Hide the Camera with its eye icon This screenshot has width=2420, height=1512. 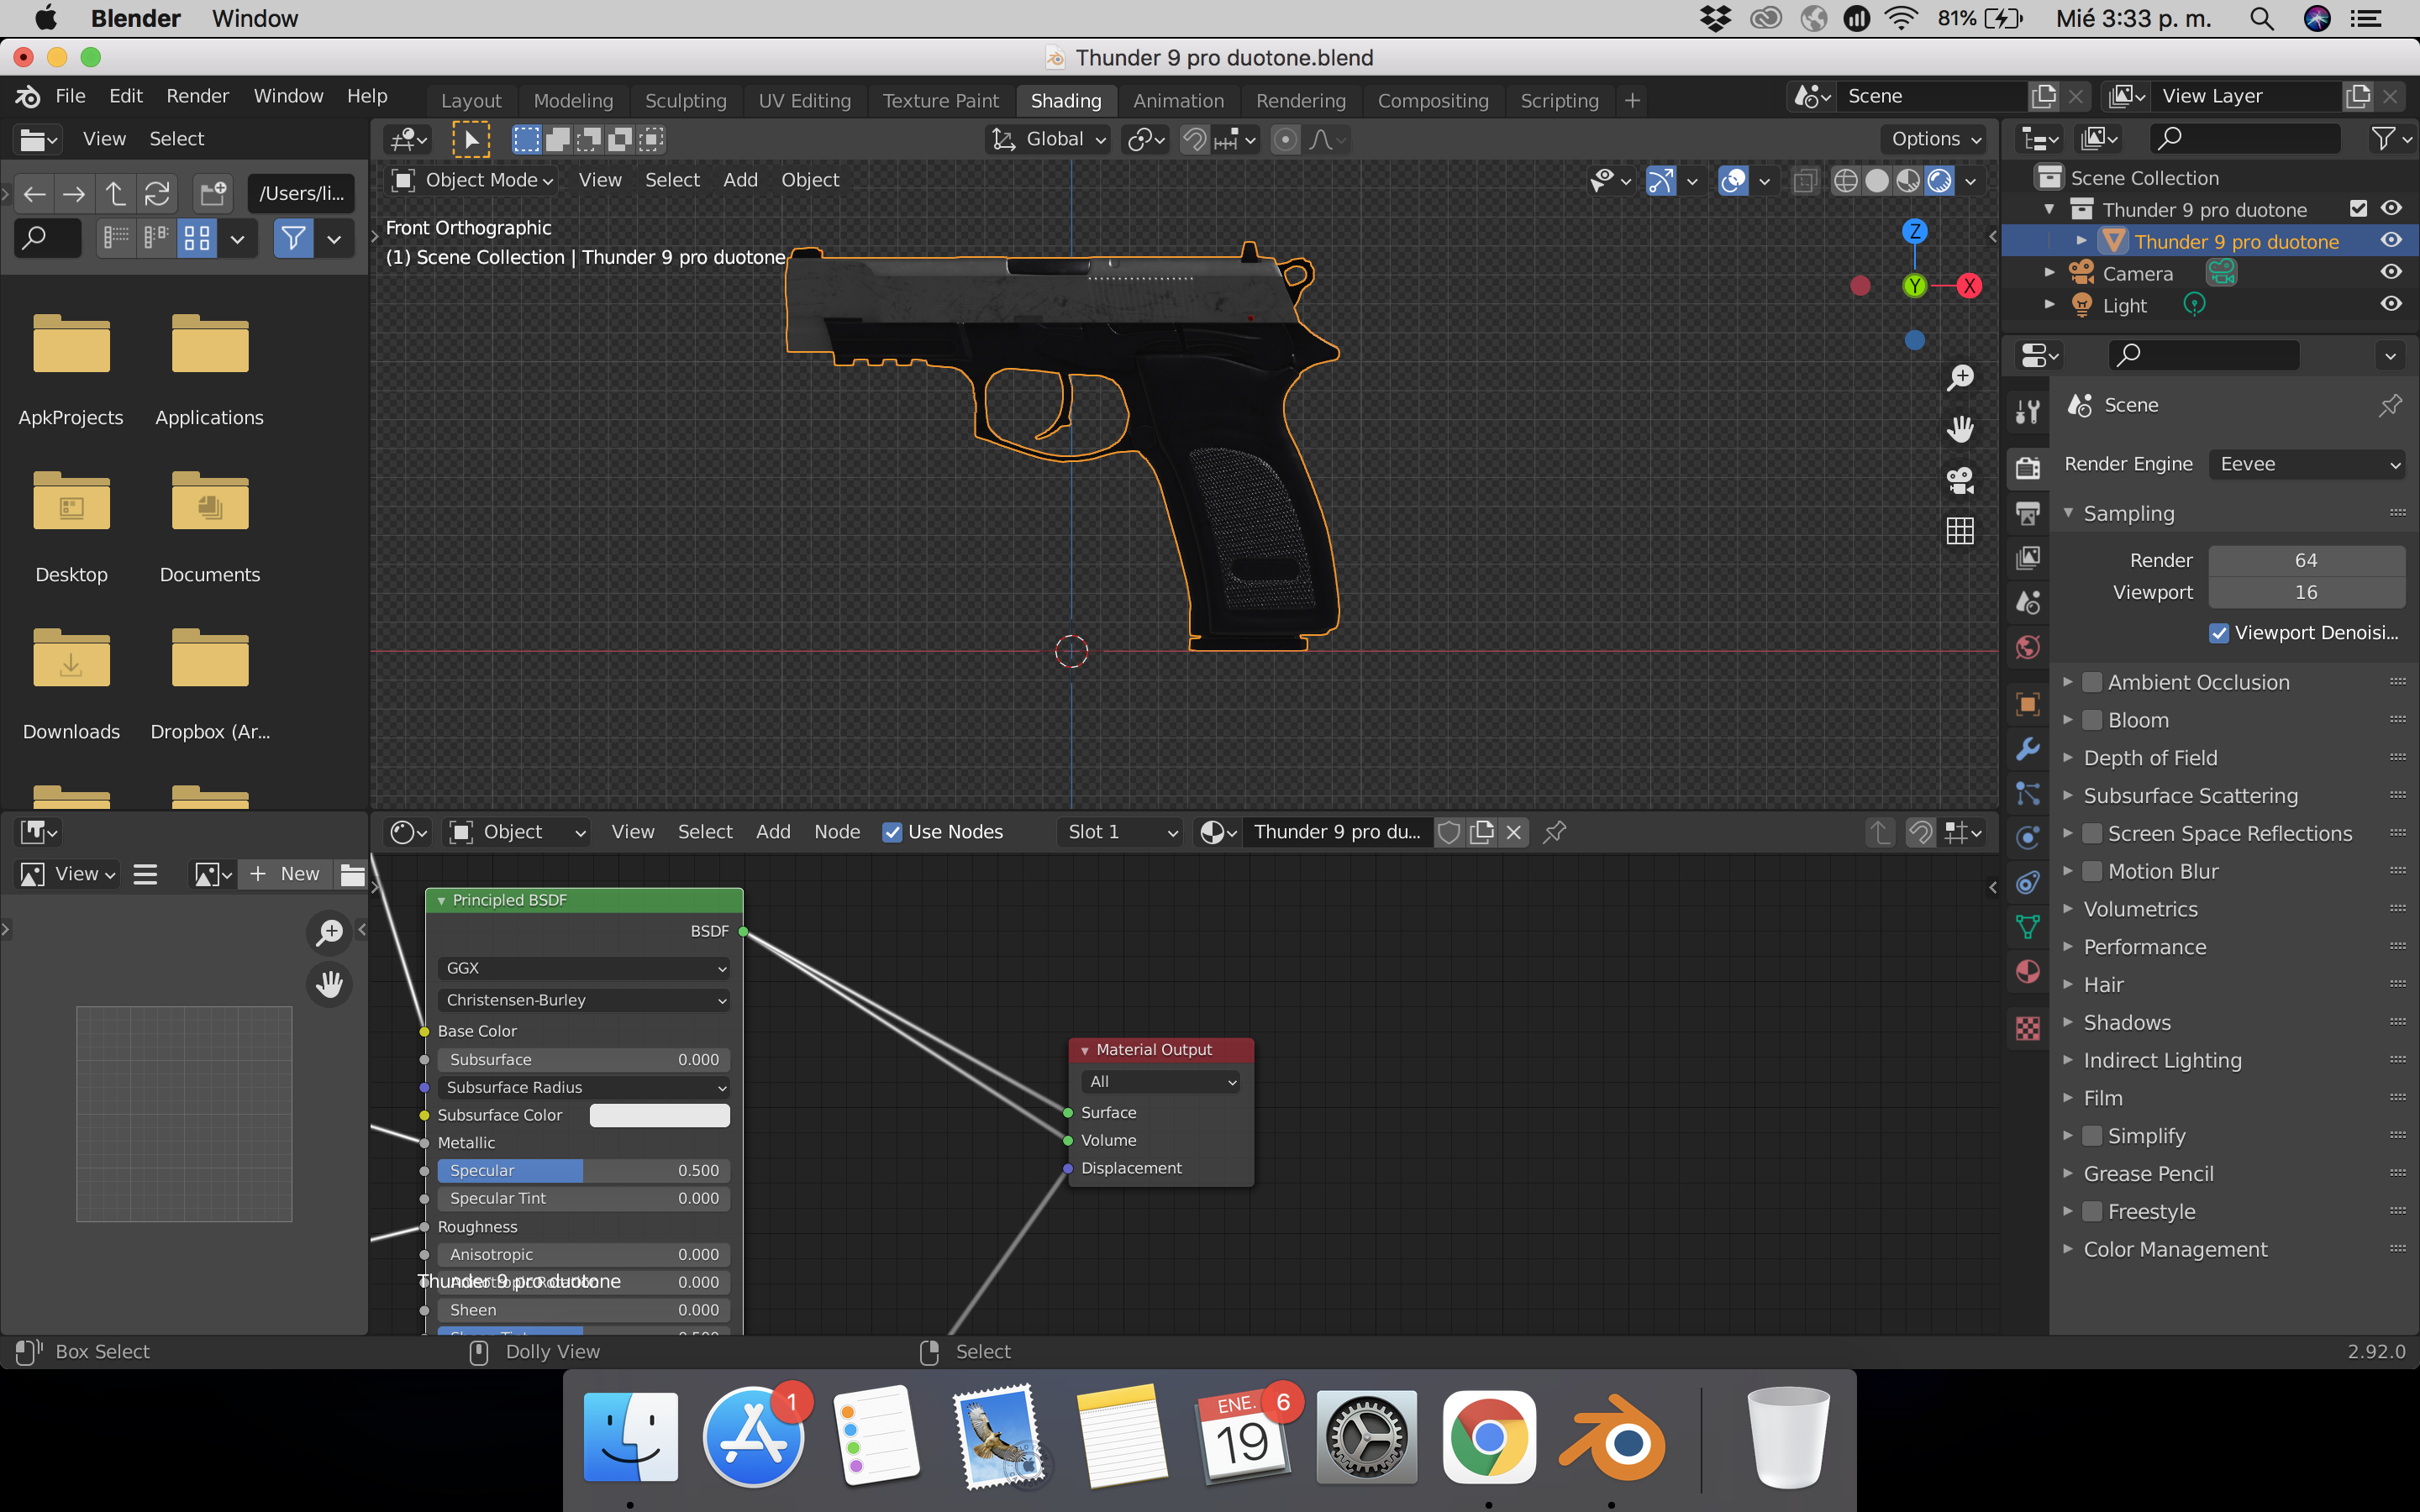tap(2390, 272)
